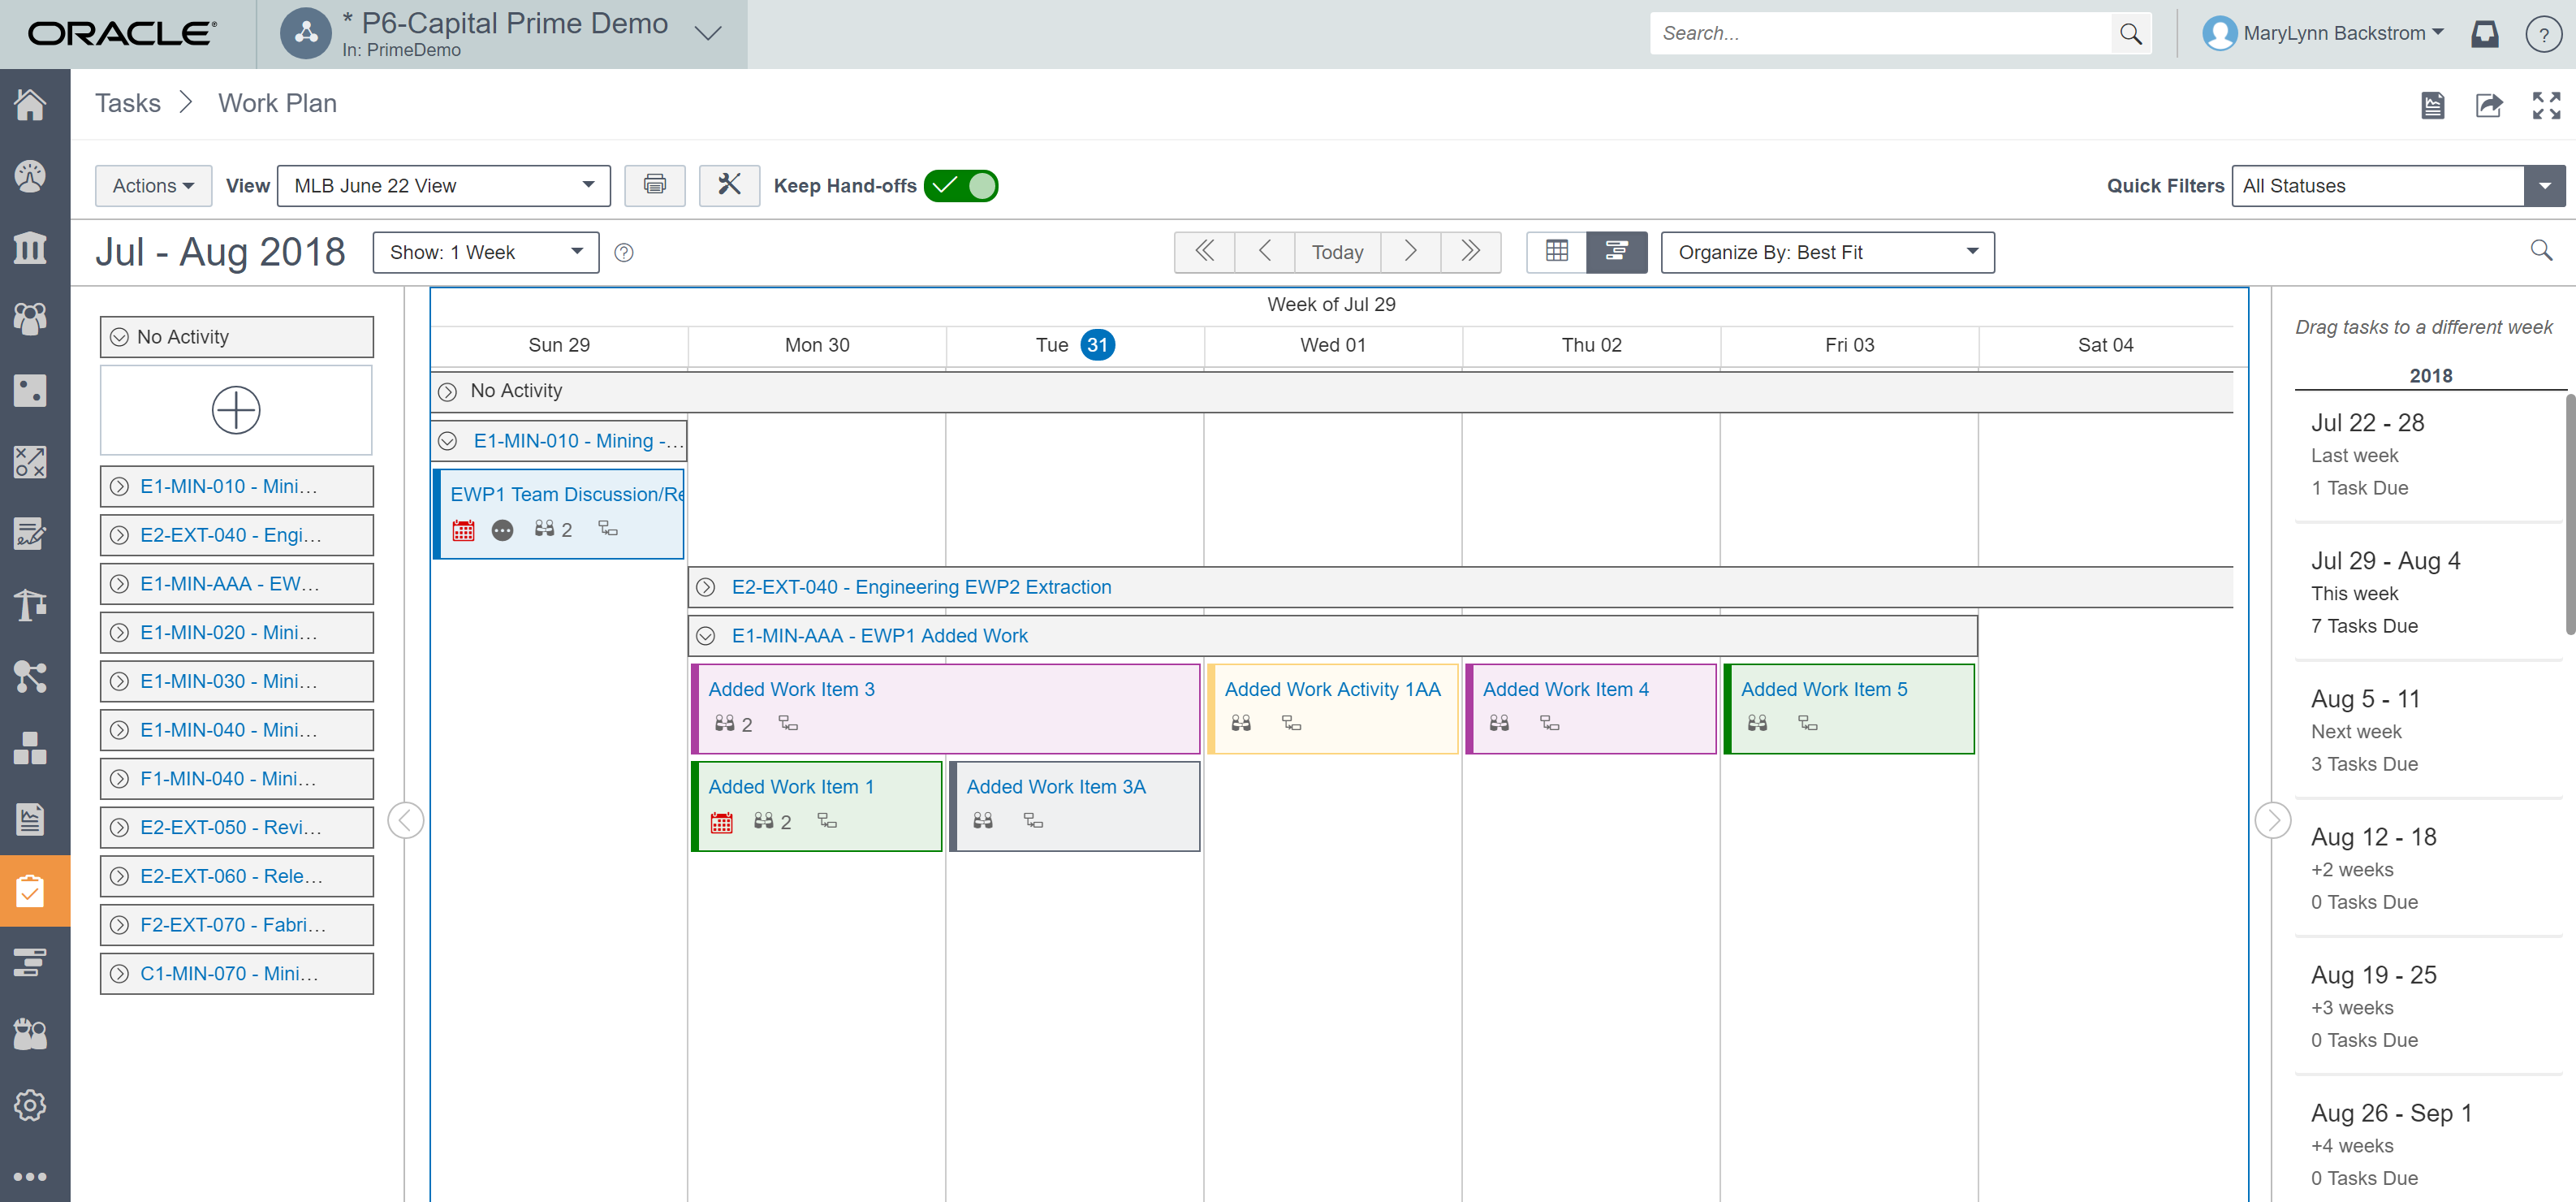The width and height of the screenshot is (2576, 1202).
Task: Disable the Keep Hand-offs toggle
Action: 961,185
